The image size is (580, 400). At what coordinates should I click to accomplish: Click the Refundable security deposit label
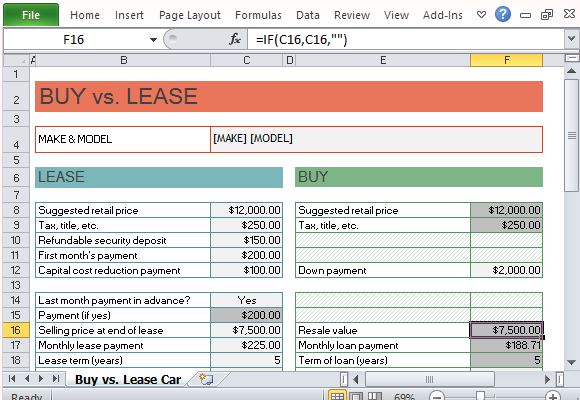pyautogui.click(x=123, y=240)
